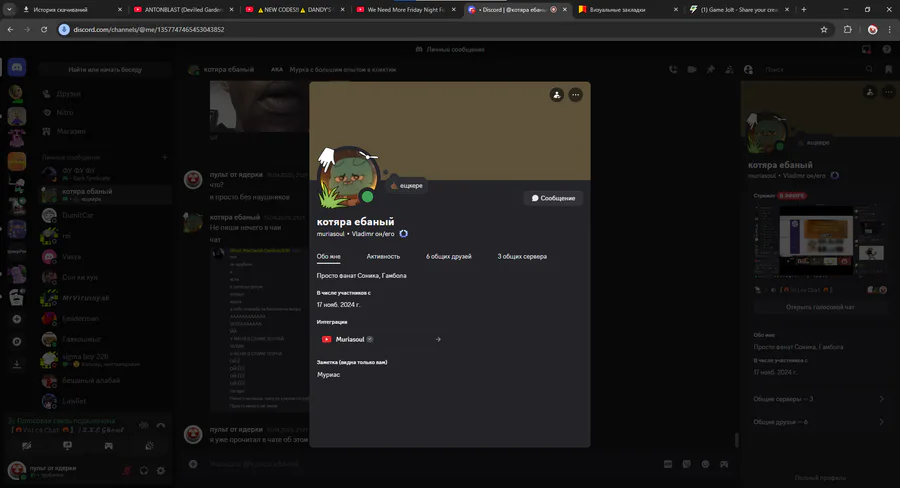Image resolution: width=900 pixels, height=488 pixels.
Task: Toggle camera in voice panel
Action: pos(26,446)
